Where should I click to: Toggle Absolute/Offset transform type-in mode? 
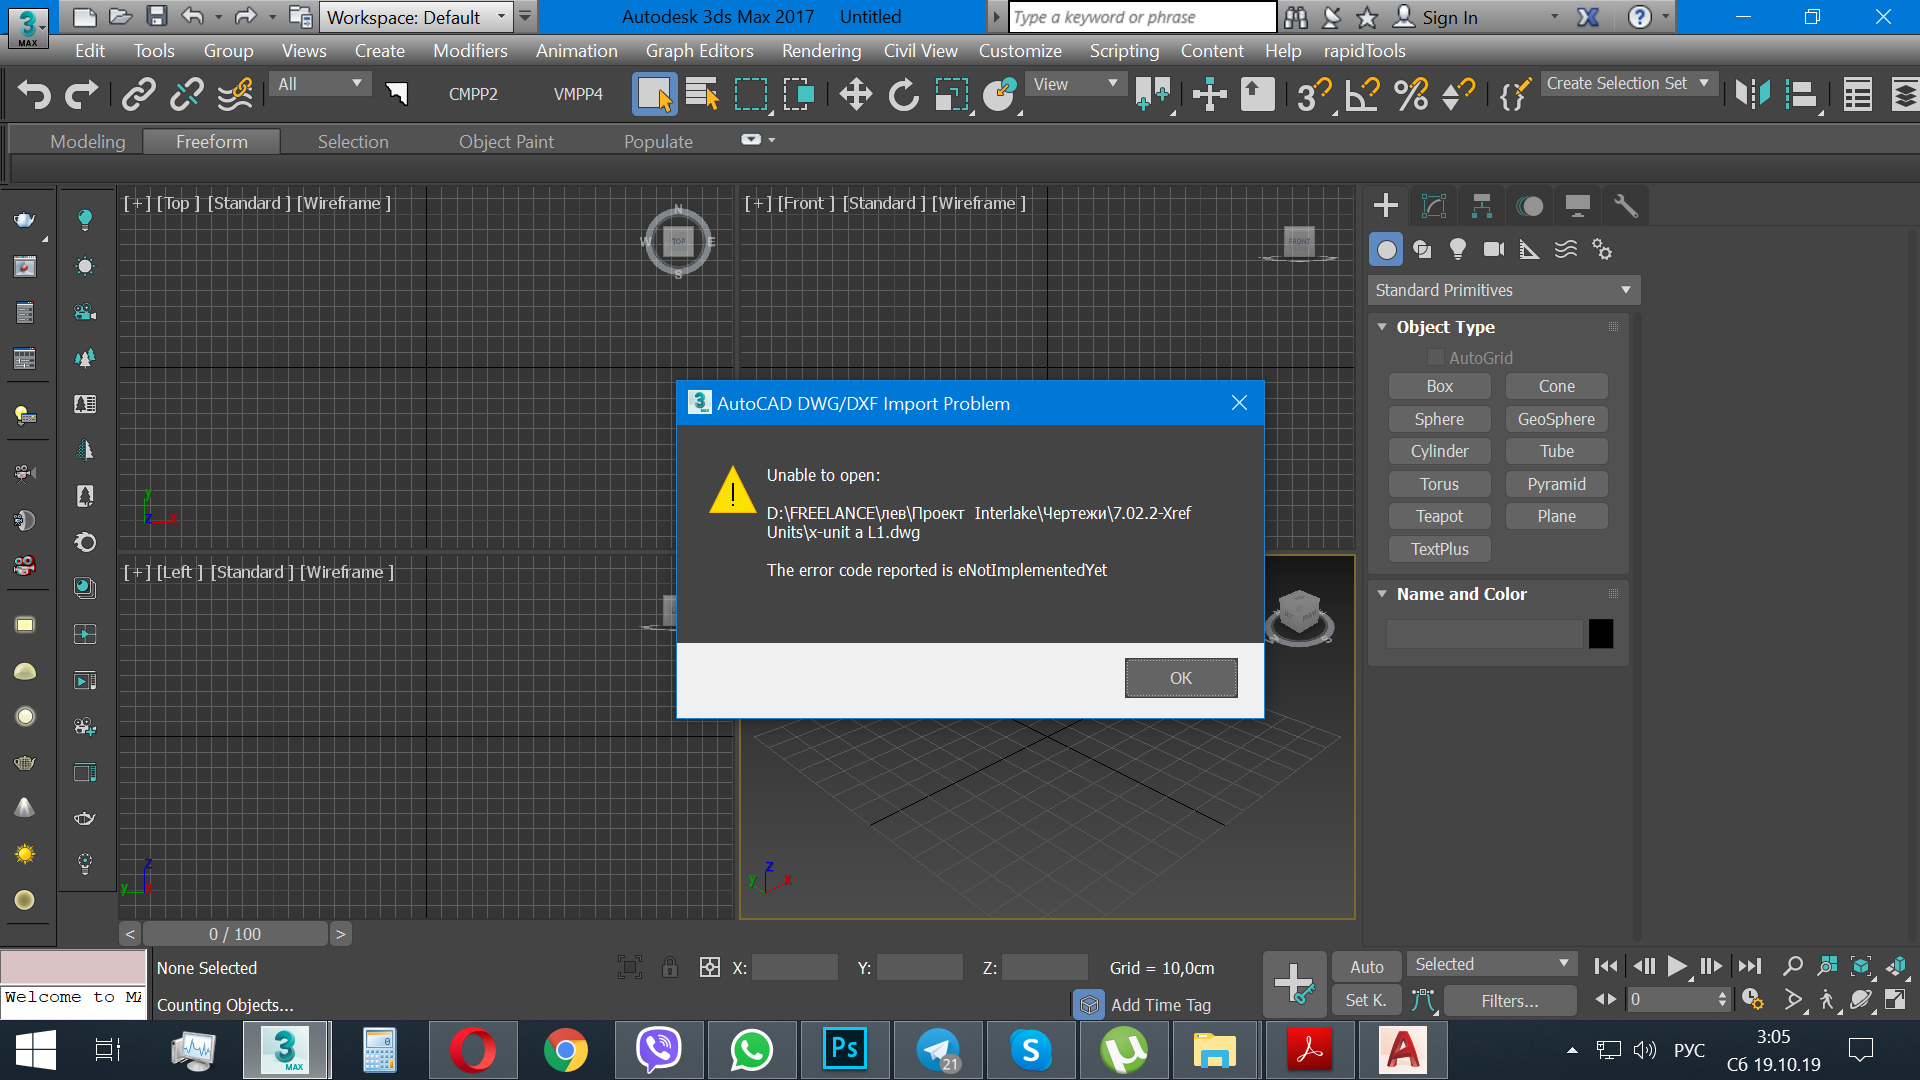709,967
